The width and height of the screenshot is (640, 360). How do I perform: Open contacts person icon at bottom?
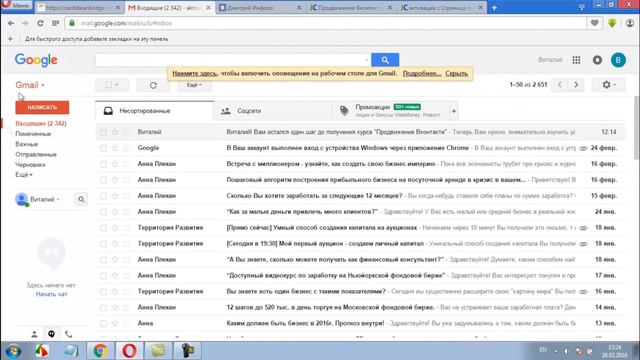point(34,334)
